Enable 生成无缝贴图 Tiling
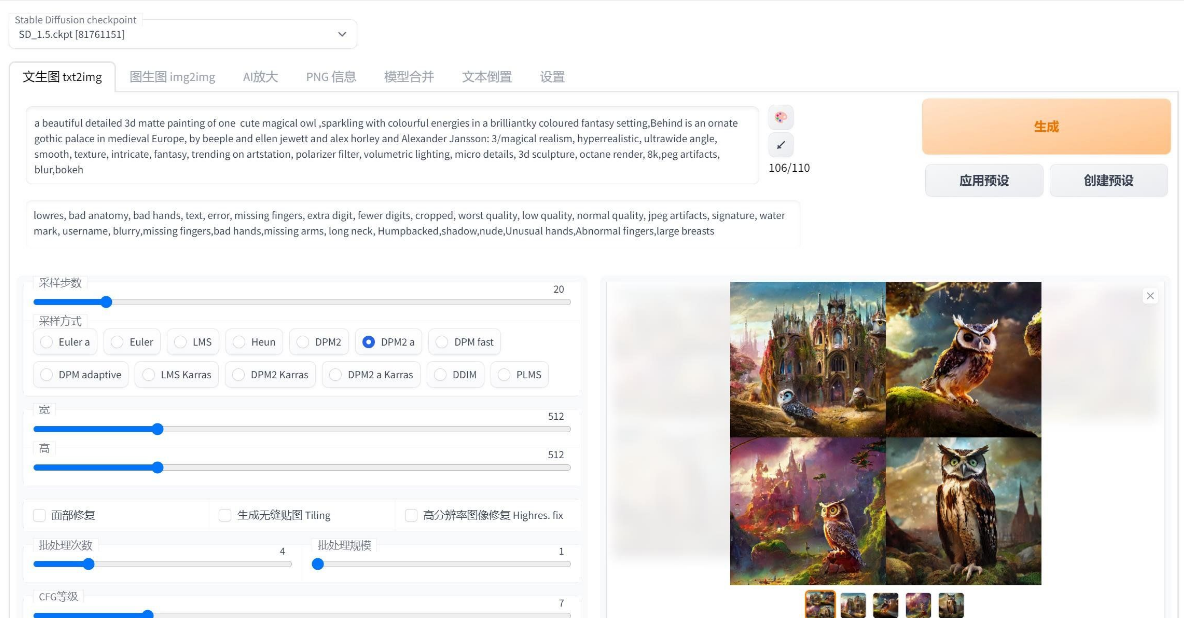1184x618 pixels. tap(225, 515)
